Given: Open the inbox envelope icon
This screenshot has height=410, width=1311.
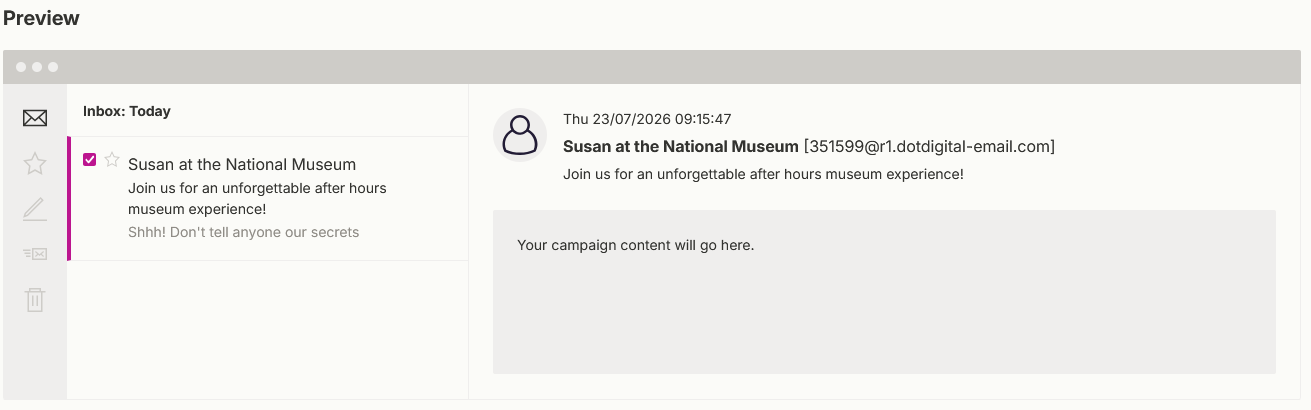Looking at the screenshot, I should tap(35, 118).
